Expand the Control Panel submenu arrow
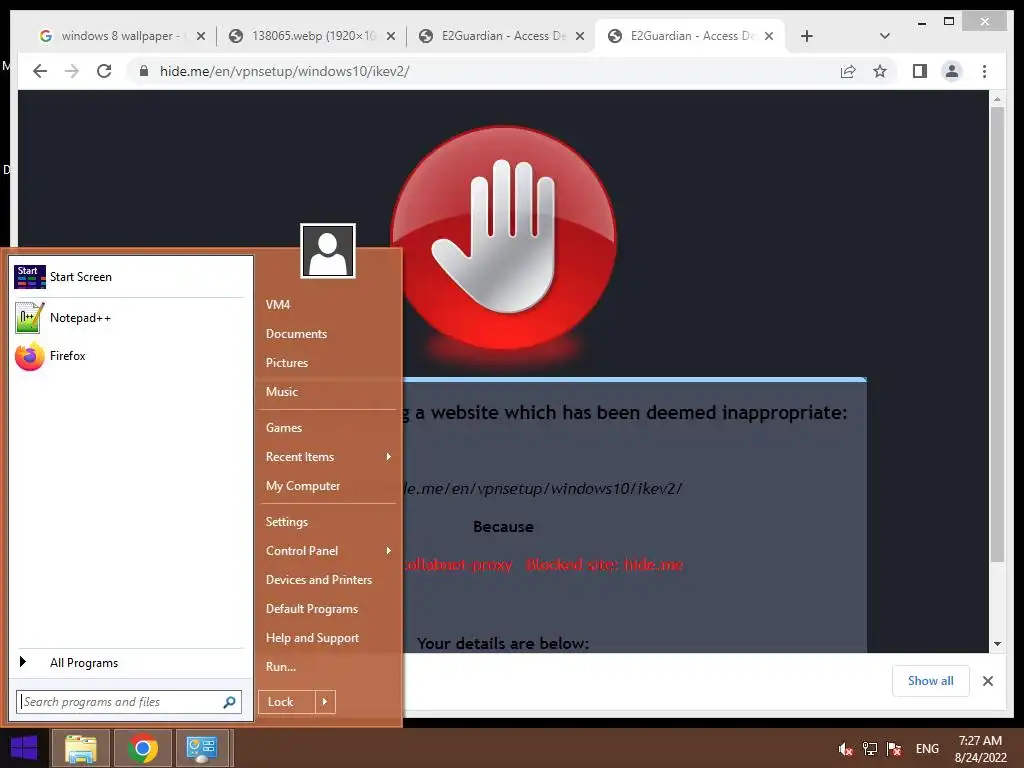 coord(389,551)
